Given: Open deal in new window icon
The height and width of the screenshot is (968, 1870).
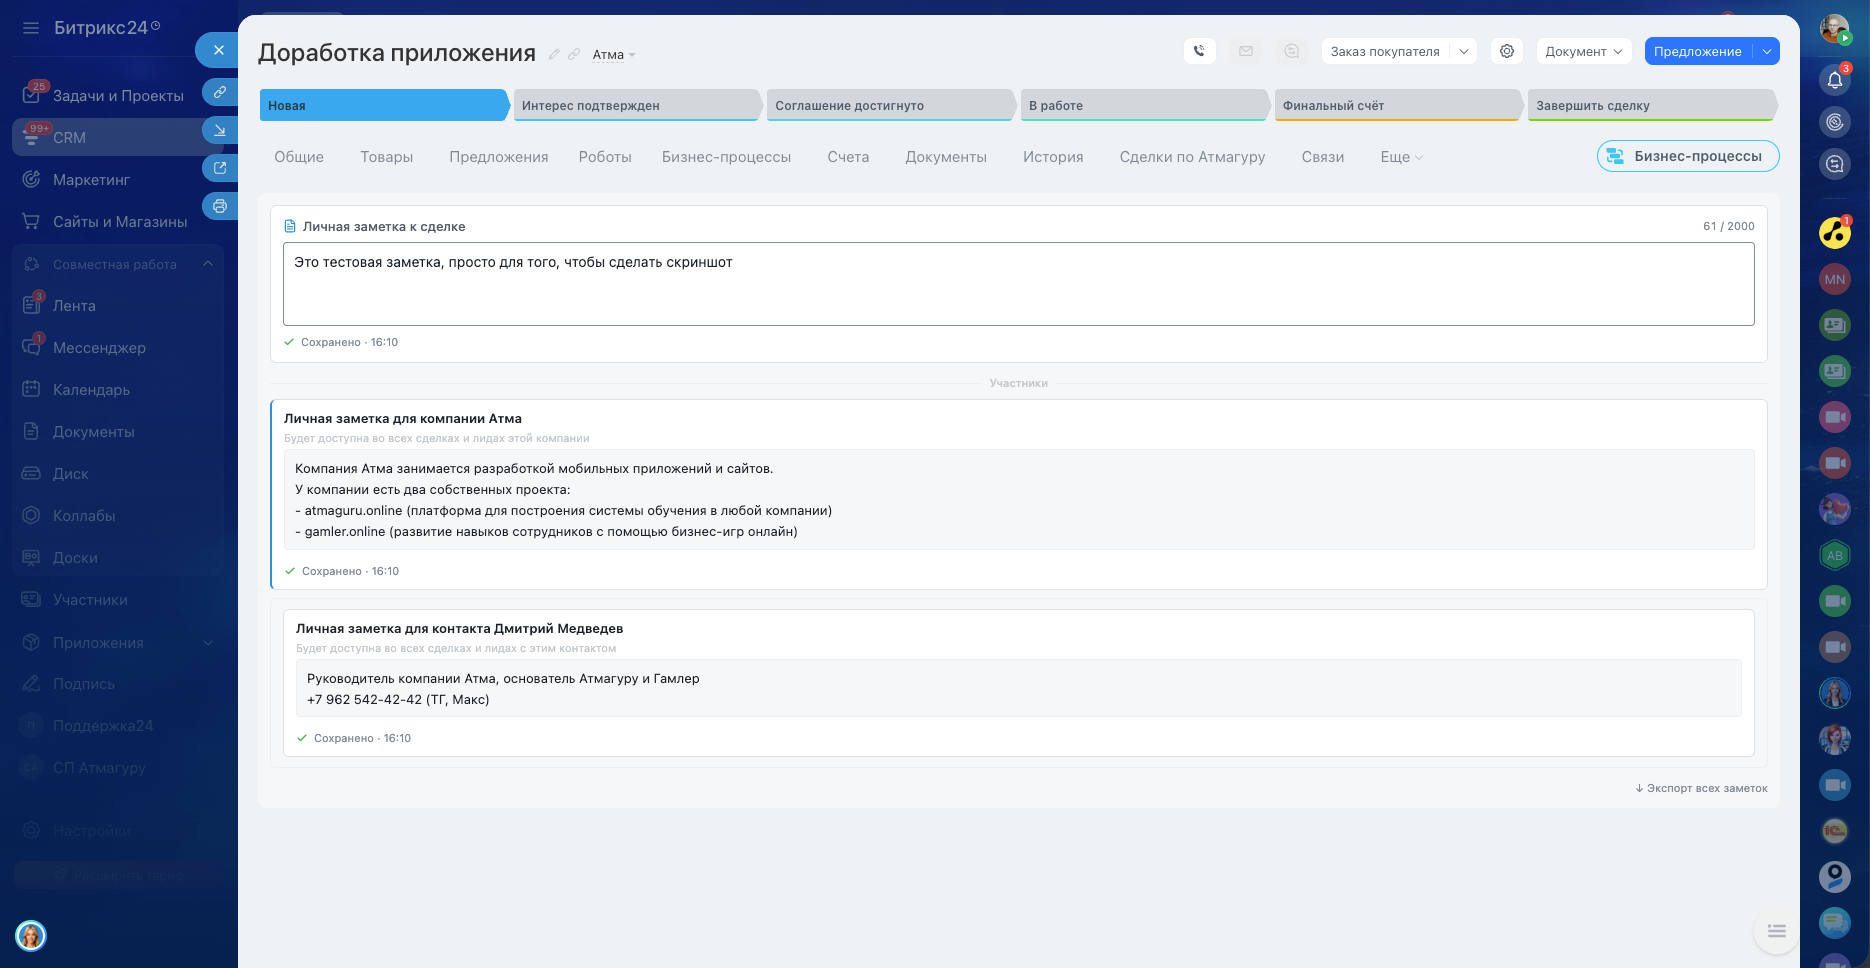Looking at the screenshot, I should 220,168.
